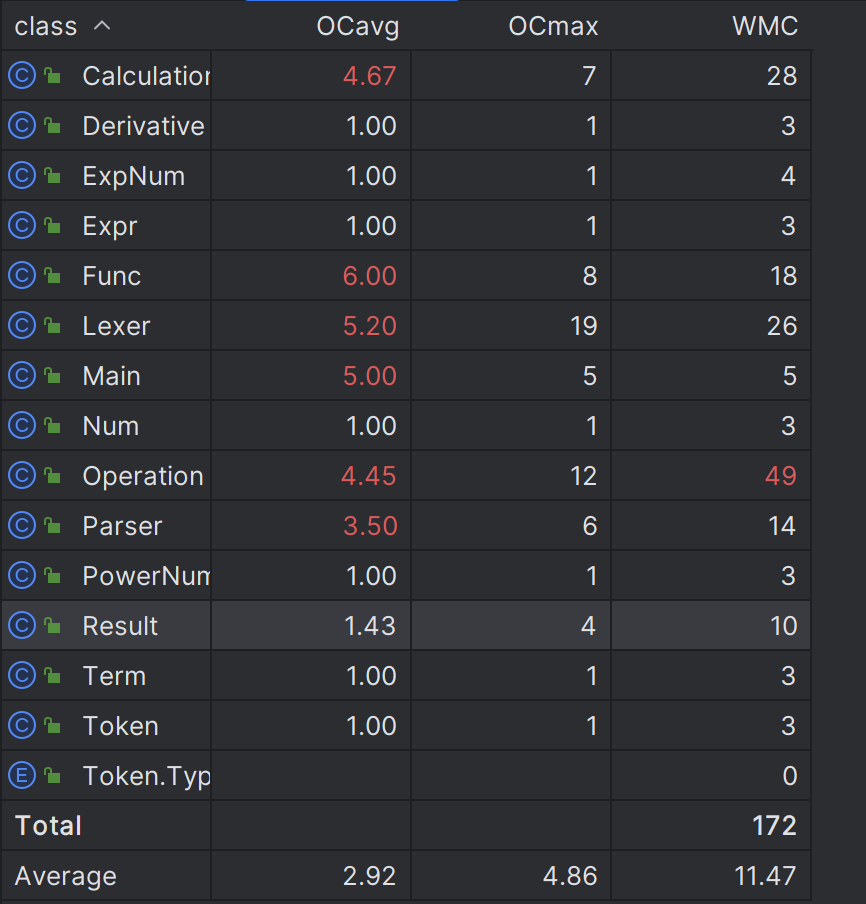Screen dimensions: 866x904
Task: Select the PowerNum class row
Action: 406,576
